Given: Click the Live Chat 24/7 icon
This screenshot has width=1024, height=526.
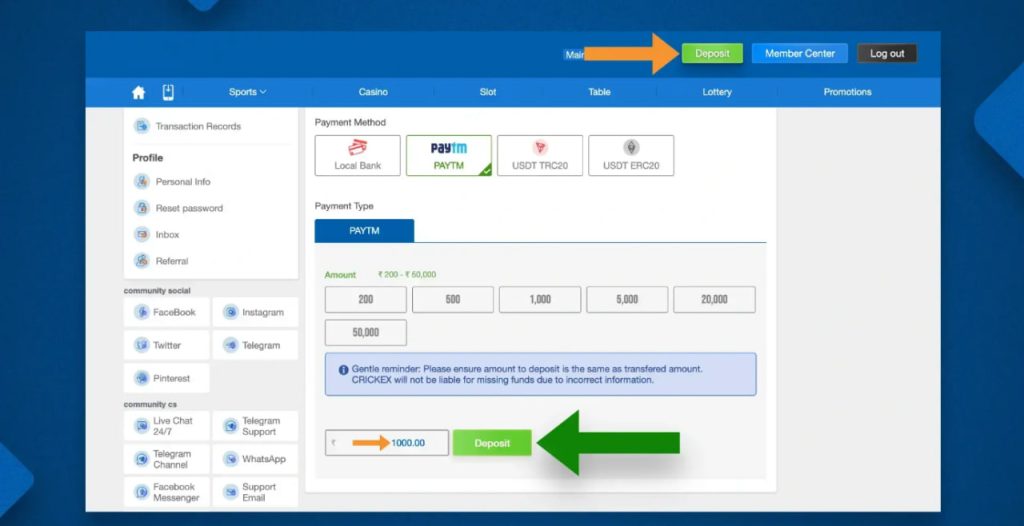Looking at the screenshot, I should tap(142, 426).
